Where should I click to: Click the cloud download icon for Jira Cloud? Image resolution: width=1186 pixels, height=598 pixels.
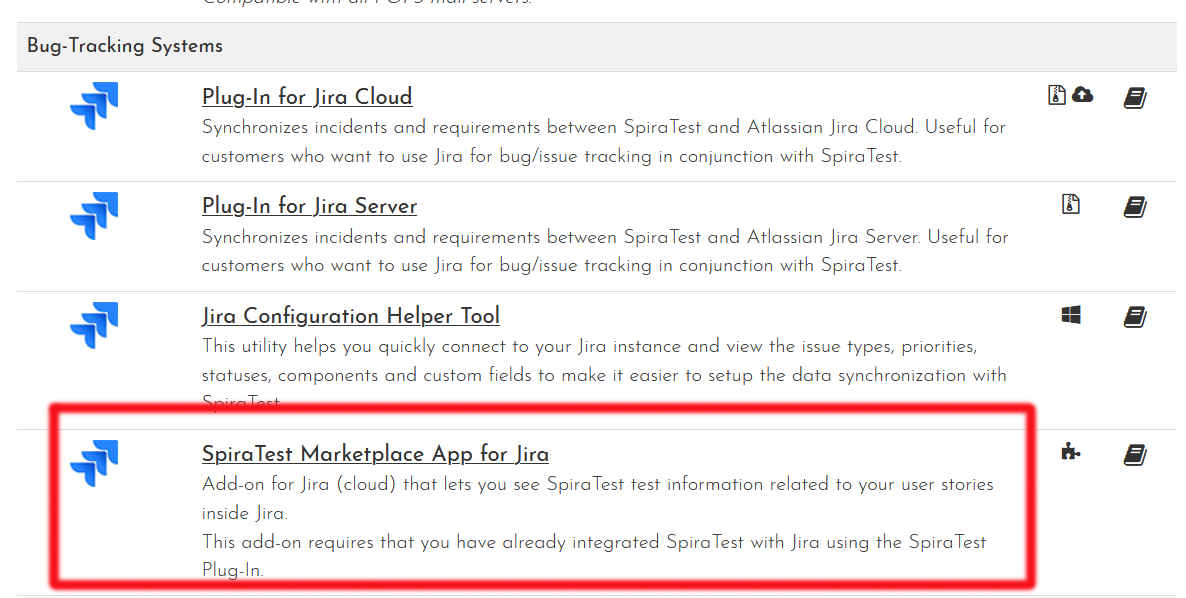(1082, 95)
